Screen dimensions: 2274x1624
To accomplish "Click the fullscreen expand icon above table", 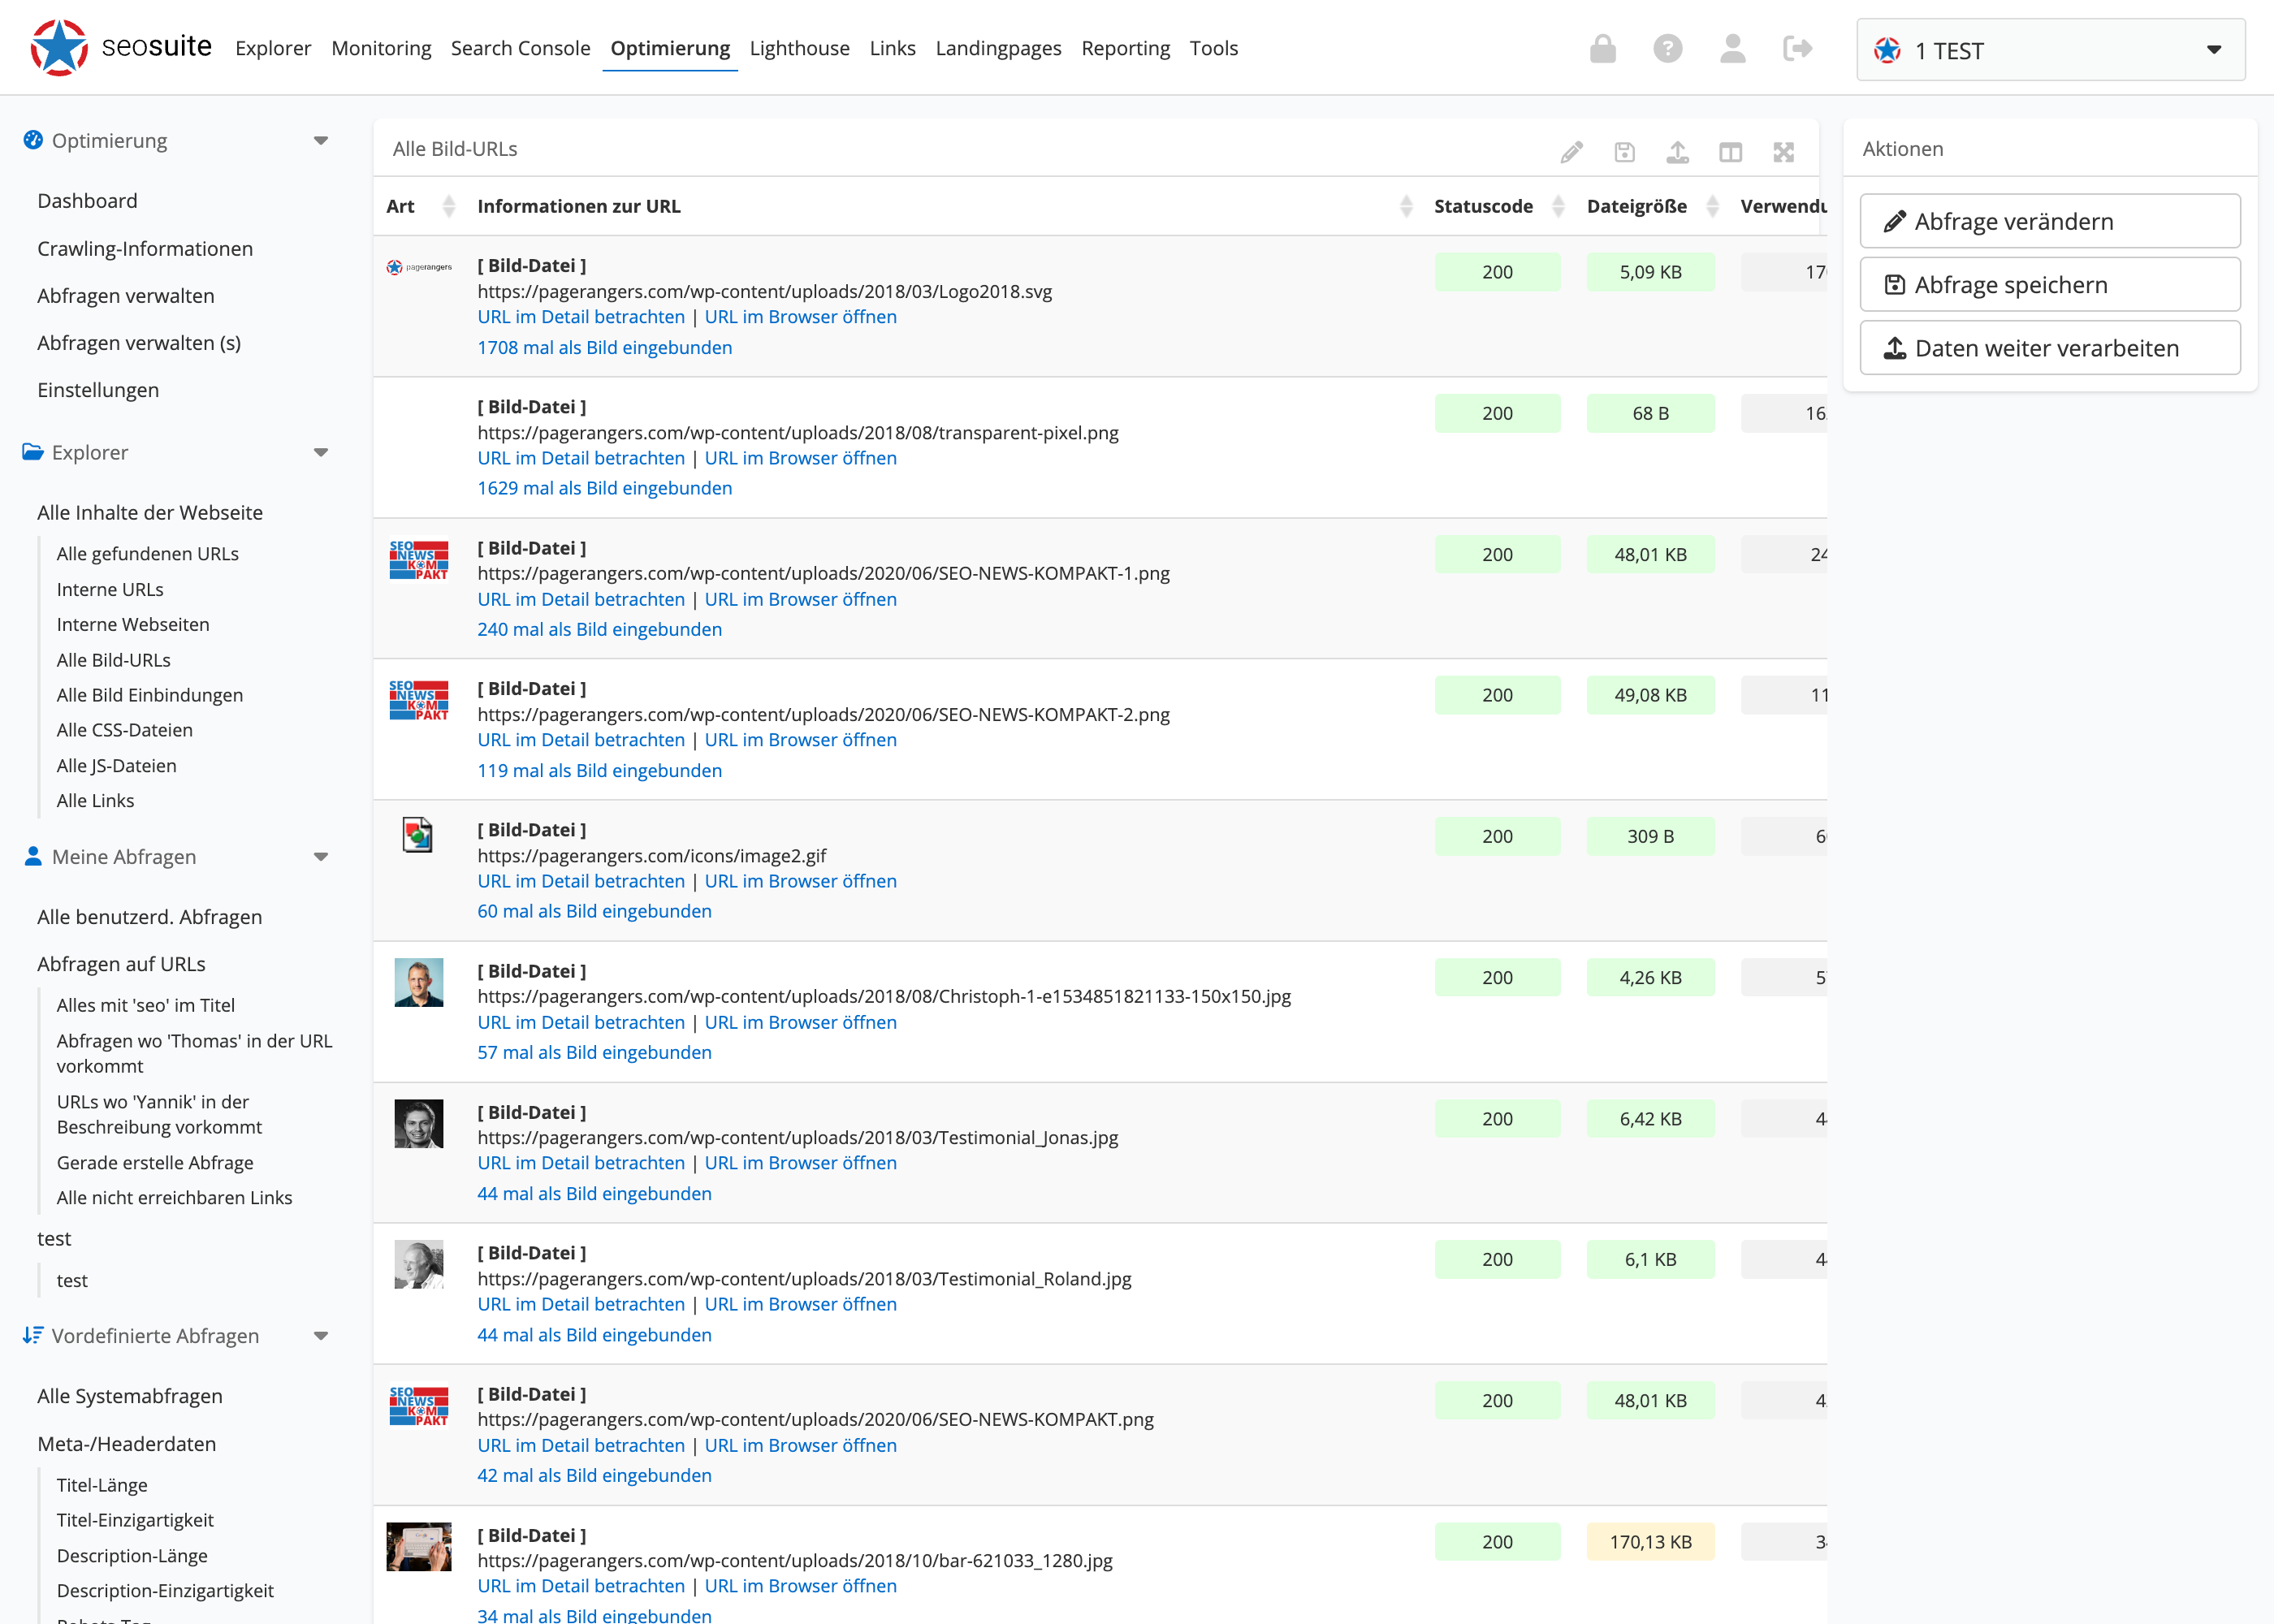I will pos(1783,152).
